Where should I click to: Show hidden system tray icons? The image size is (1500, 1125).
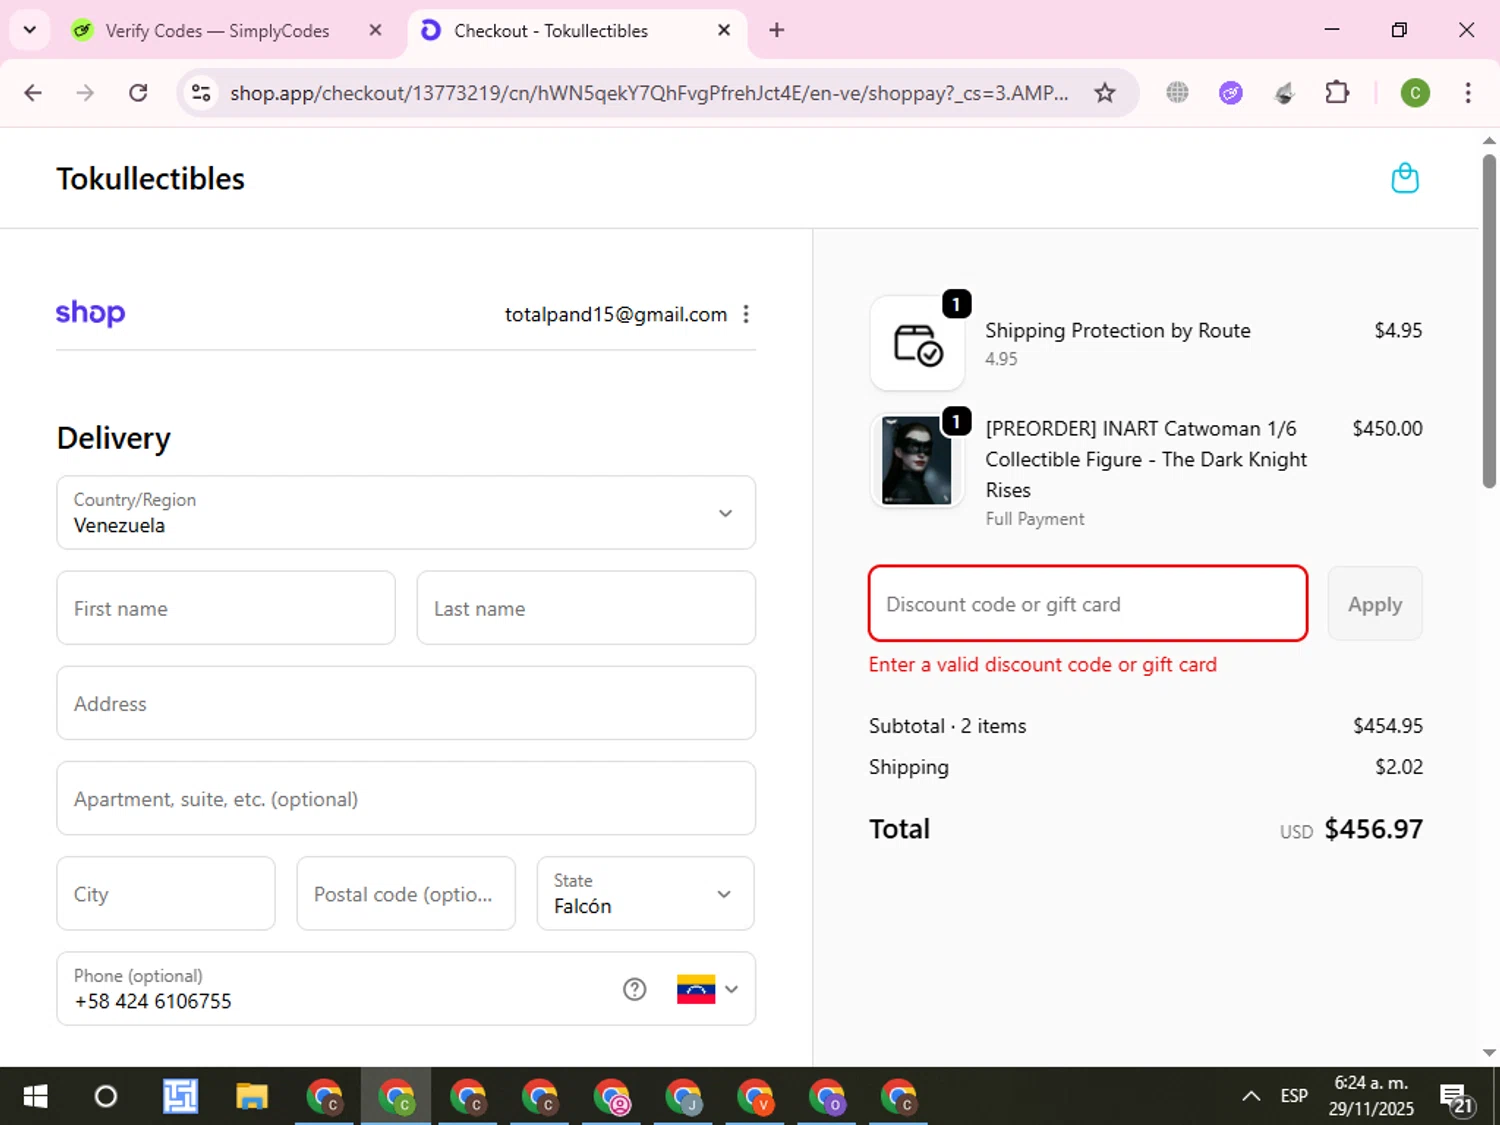pyautogui.click(x=1251, y=1096)
